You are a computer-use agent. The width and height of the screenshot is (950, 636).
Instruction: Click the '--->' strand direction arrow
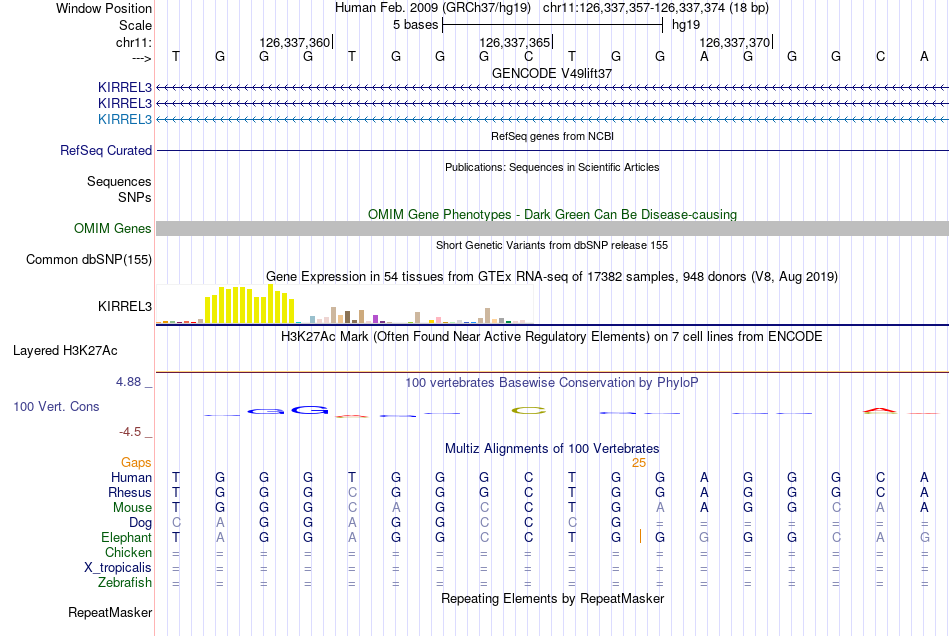pos(141,58)
